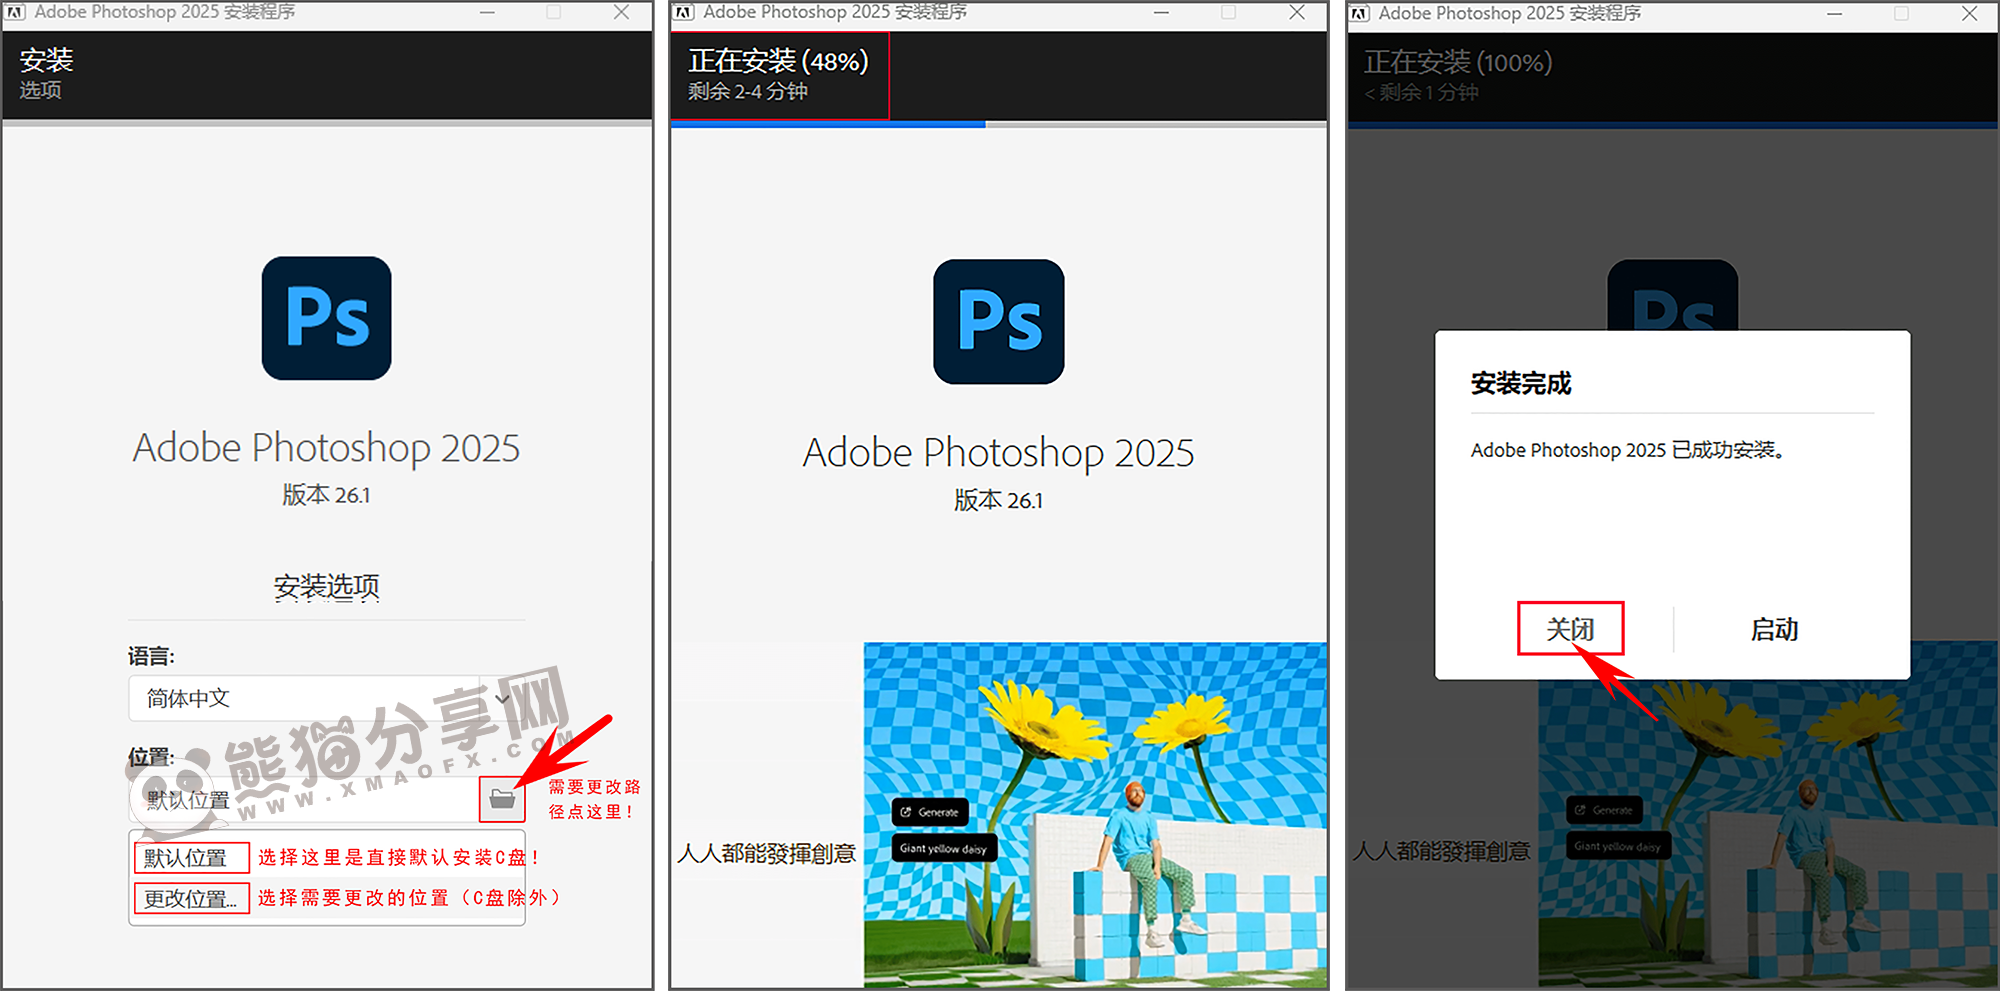Click the 安装选项 section heading
The image size is (2000, 991).
pyautogui.click(x=326, y=587)
